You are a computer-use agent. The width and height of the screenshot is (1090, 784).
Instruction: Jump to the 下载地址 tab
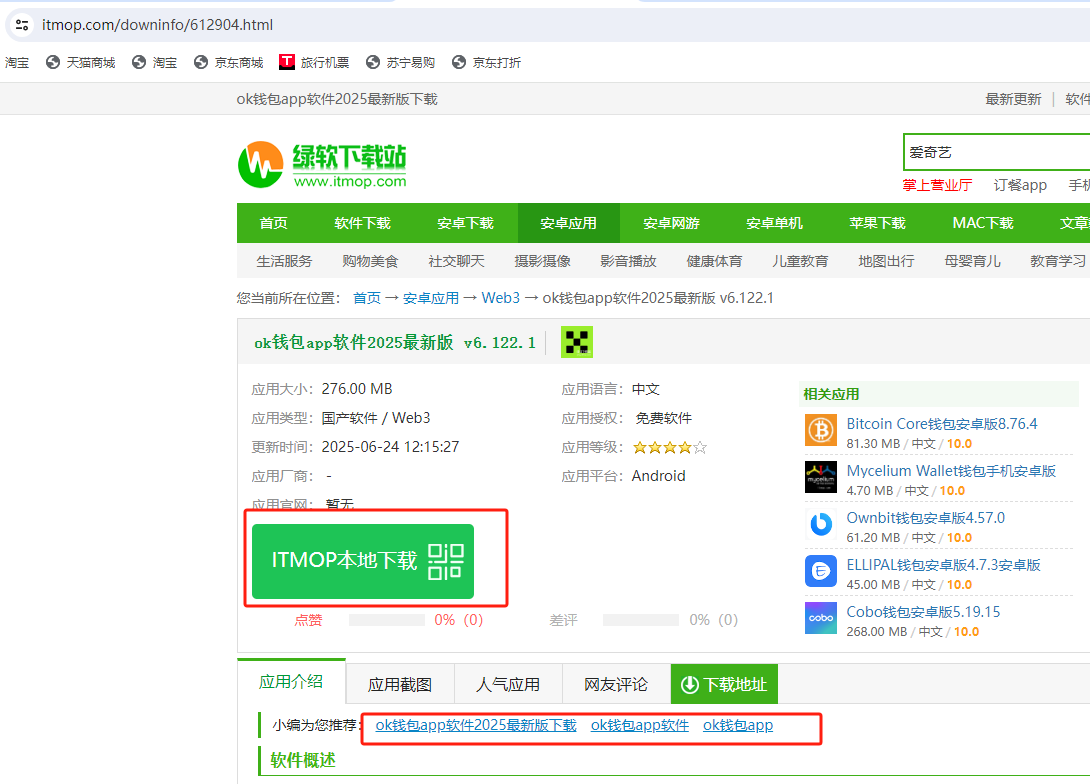pos(724,684)
